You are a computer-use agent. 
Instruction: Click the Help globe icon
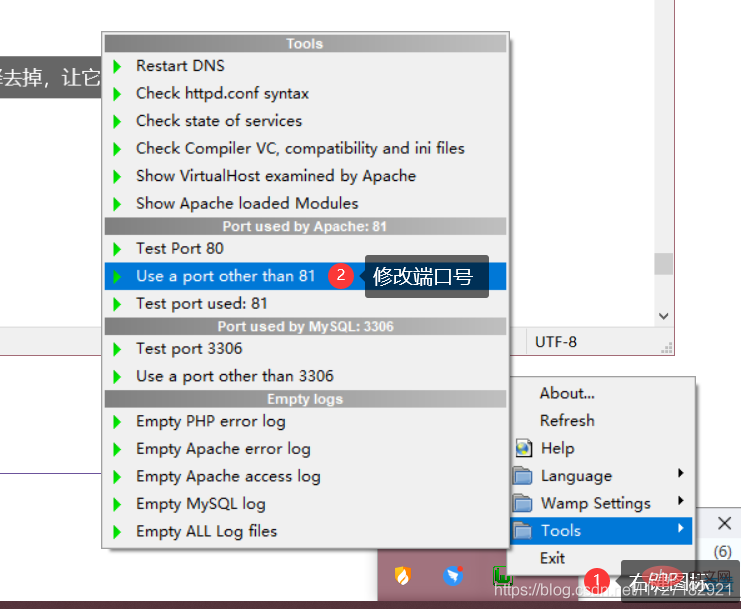tap(523, 448)
